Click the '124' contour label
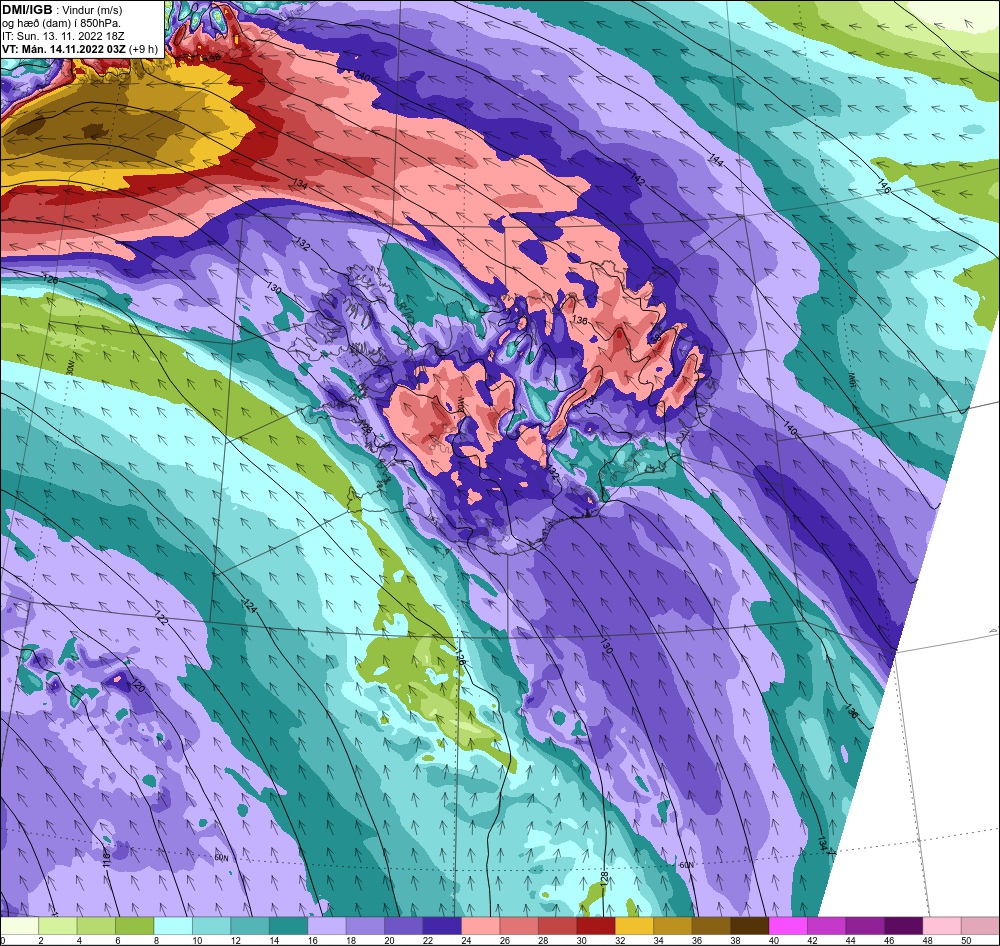This screenshot has width=1000, height=946. click(x=249, y=606)
